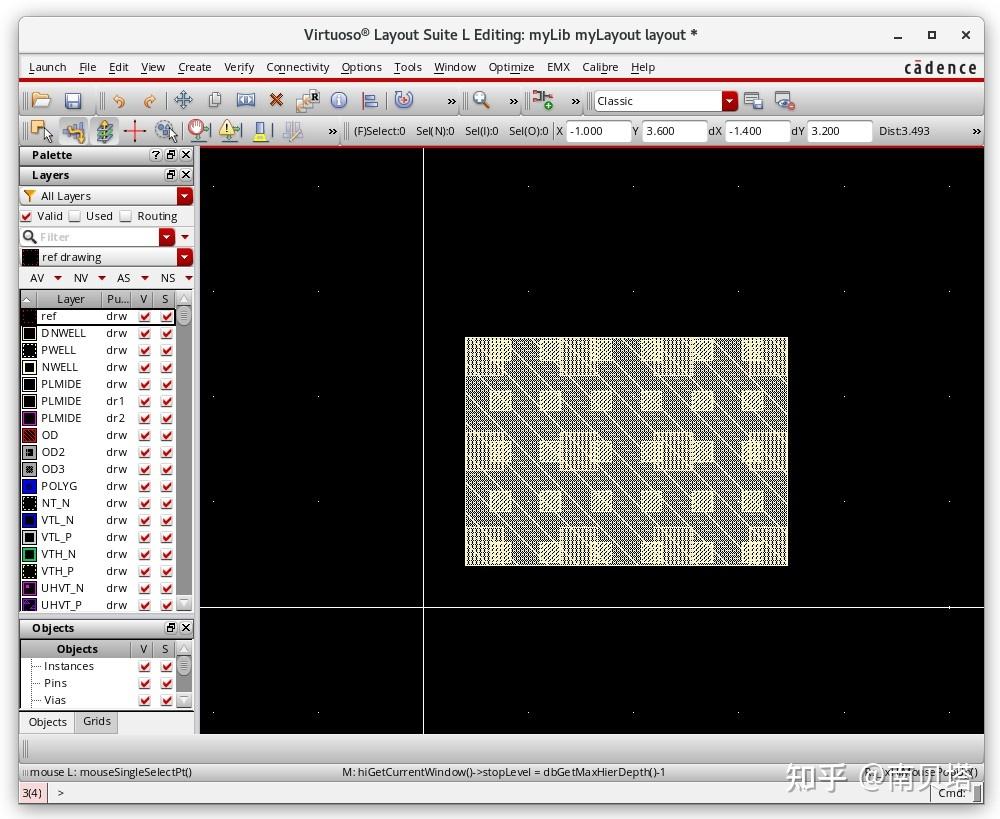Click the magnifier zoom icon in toolbar
The width and height of the screenshot is (1000, 819).
[x=481, y=100]
